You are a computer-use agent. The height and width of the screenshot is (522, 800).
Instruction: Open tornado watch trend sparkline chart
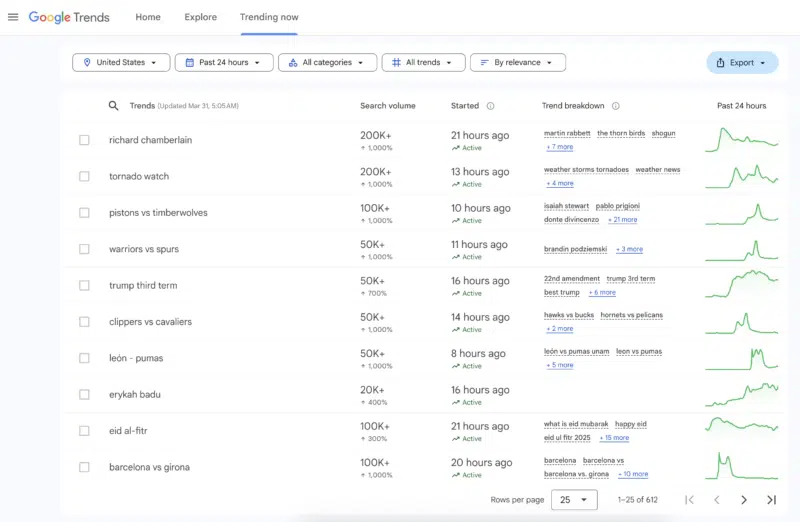pos(742,176)
